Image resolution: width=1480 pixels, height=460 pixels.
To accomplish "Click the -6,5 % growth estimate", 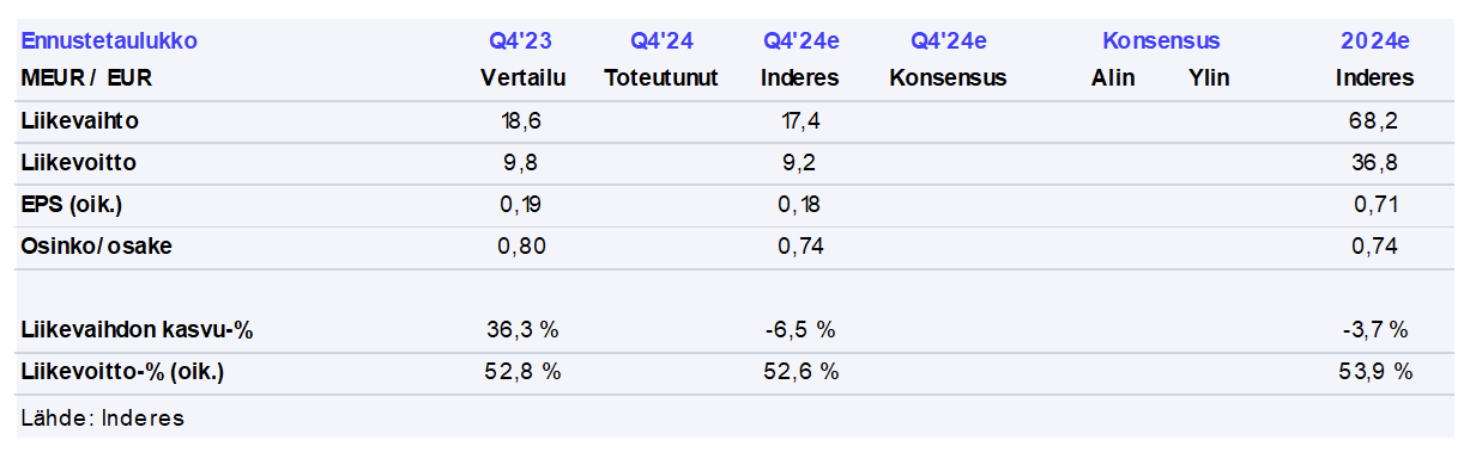I will (x=800, y=330).
